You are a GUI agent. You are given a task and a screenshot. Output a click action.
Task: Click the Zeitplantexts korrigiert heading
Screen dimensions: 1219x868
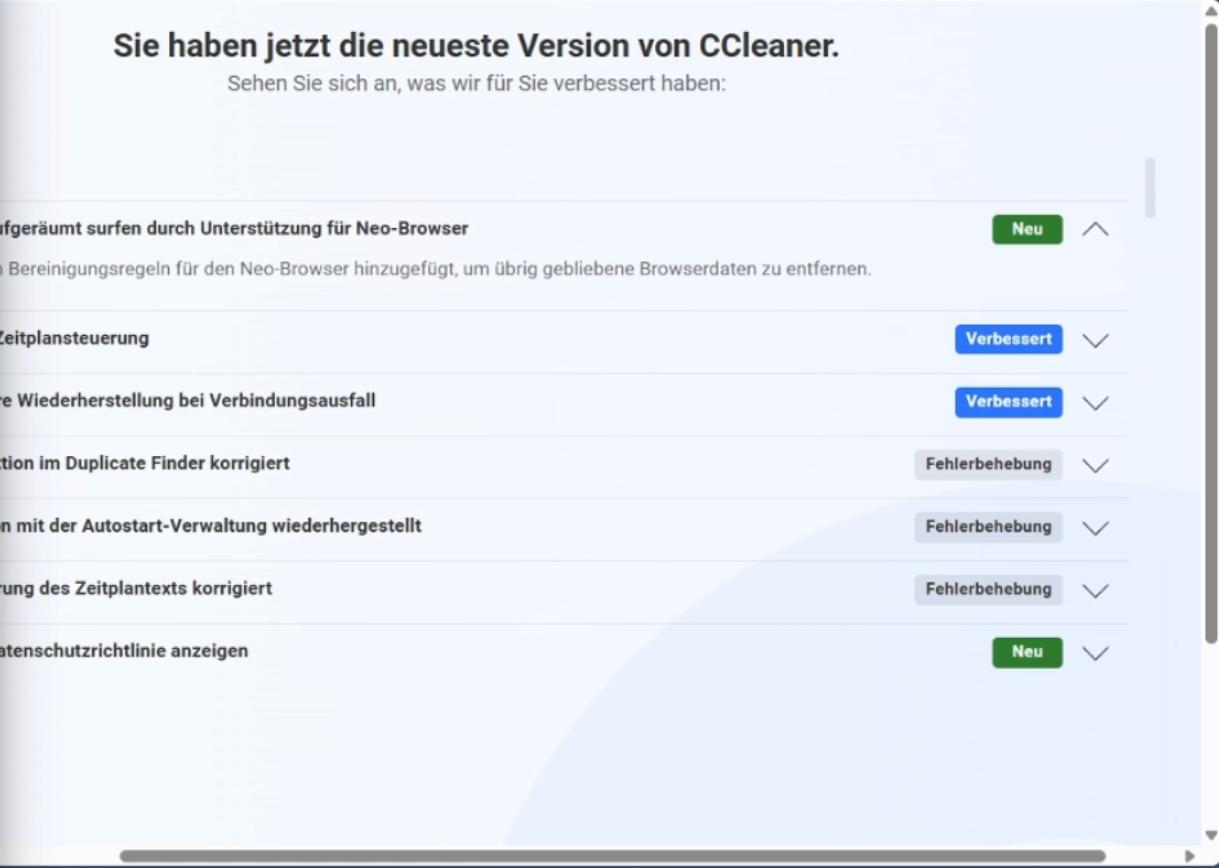point(136,589)
